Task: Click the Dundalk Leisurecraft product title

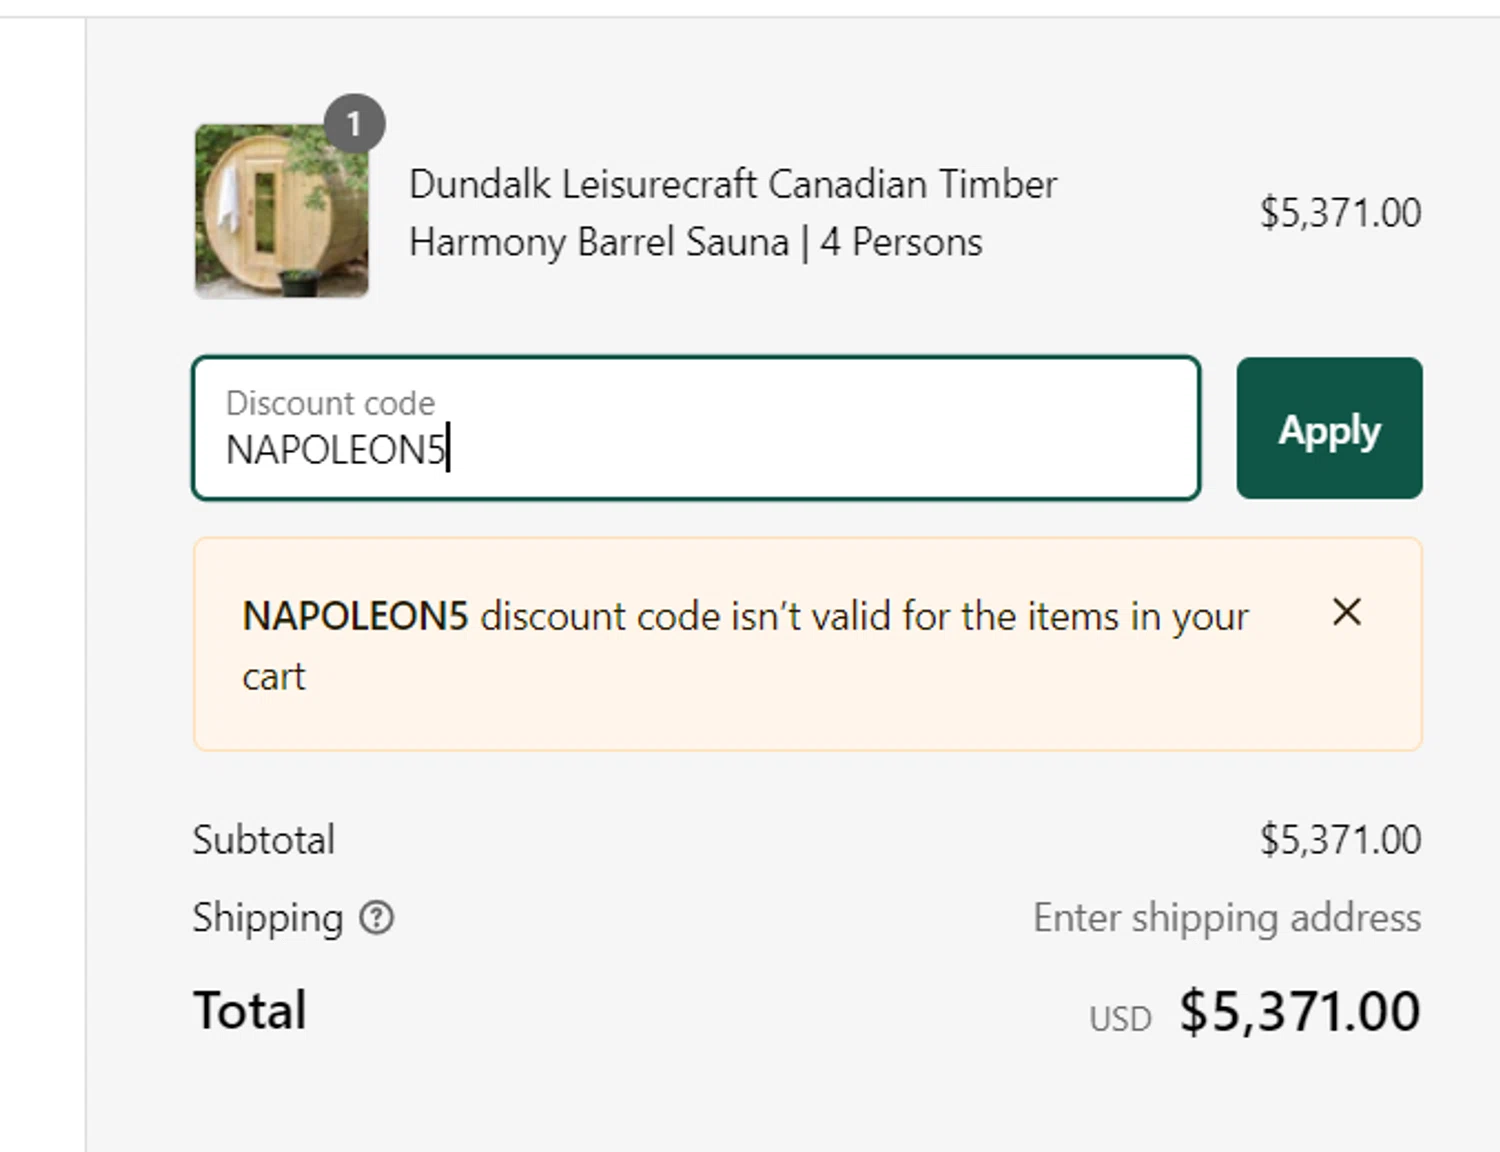Action: click(x=732, y=213)
